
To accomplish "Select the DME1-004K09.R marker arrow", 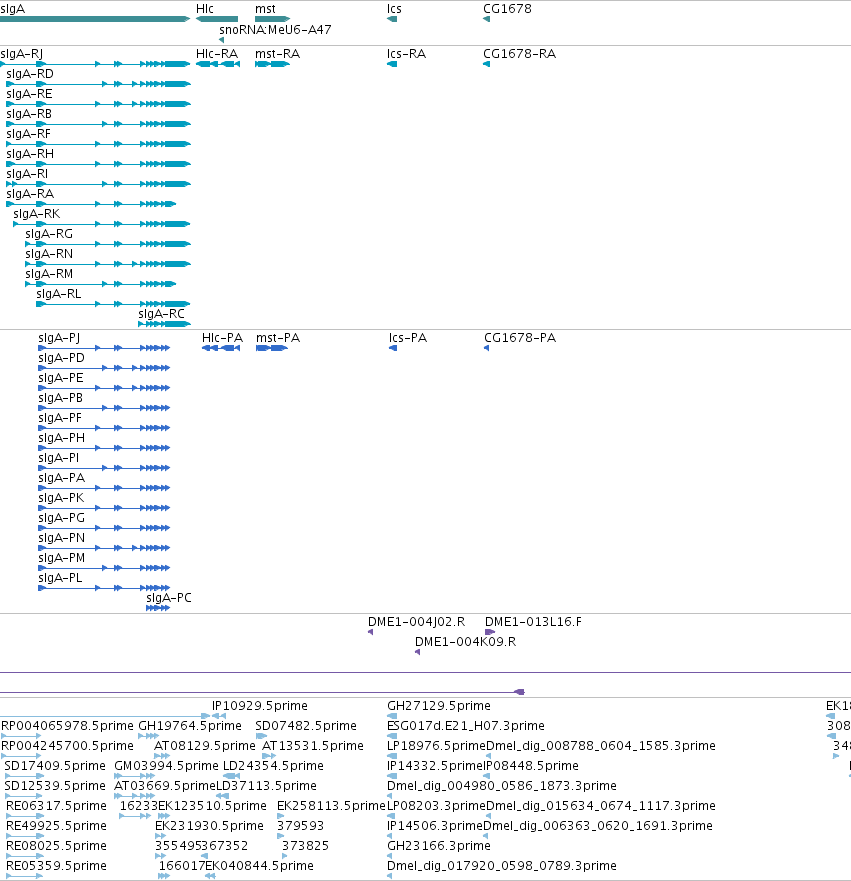I will [417, 652].
